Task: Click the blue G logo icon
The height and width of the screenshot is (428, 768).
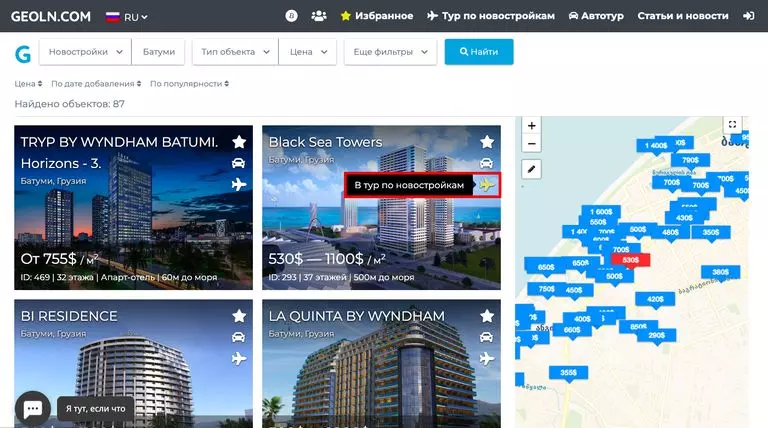Action: click(x=23, y=54)
